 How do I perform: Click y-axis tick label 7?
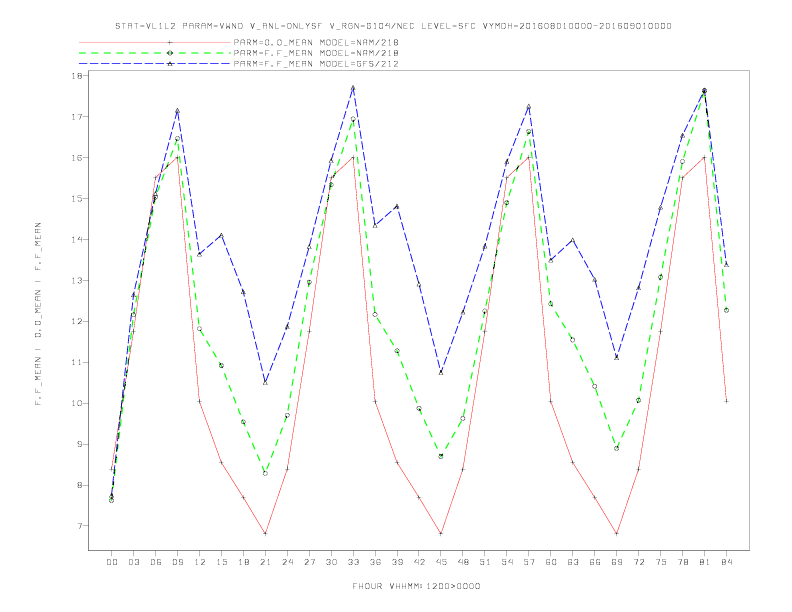[x=80, y=526]
